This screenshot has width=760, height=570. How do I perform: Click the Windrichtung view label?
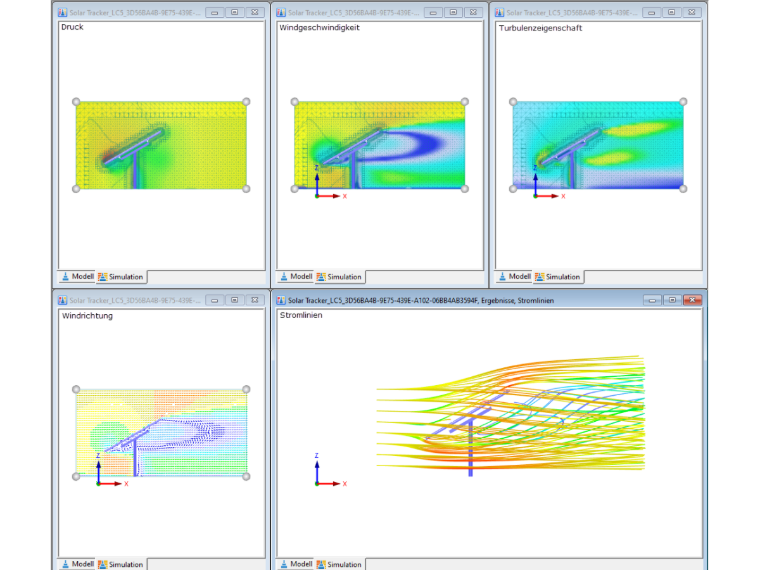tap(87, 316)
